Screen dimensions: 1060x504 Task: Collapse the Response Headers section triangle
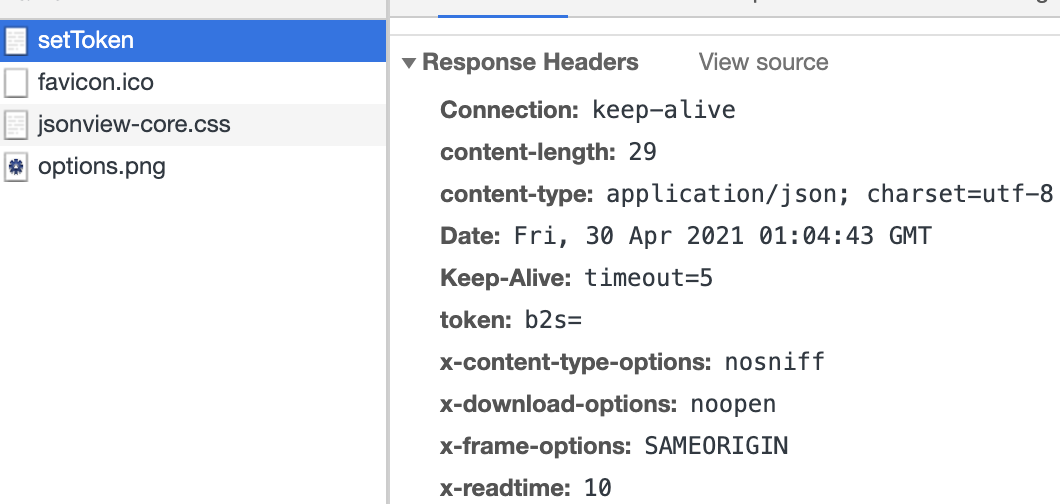tap(408, 63)
